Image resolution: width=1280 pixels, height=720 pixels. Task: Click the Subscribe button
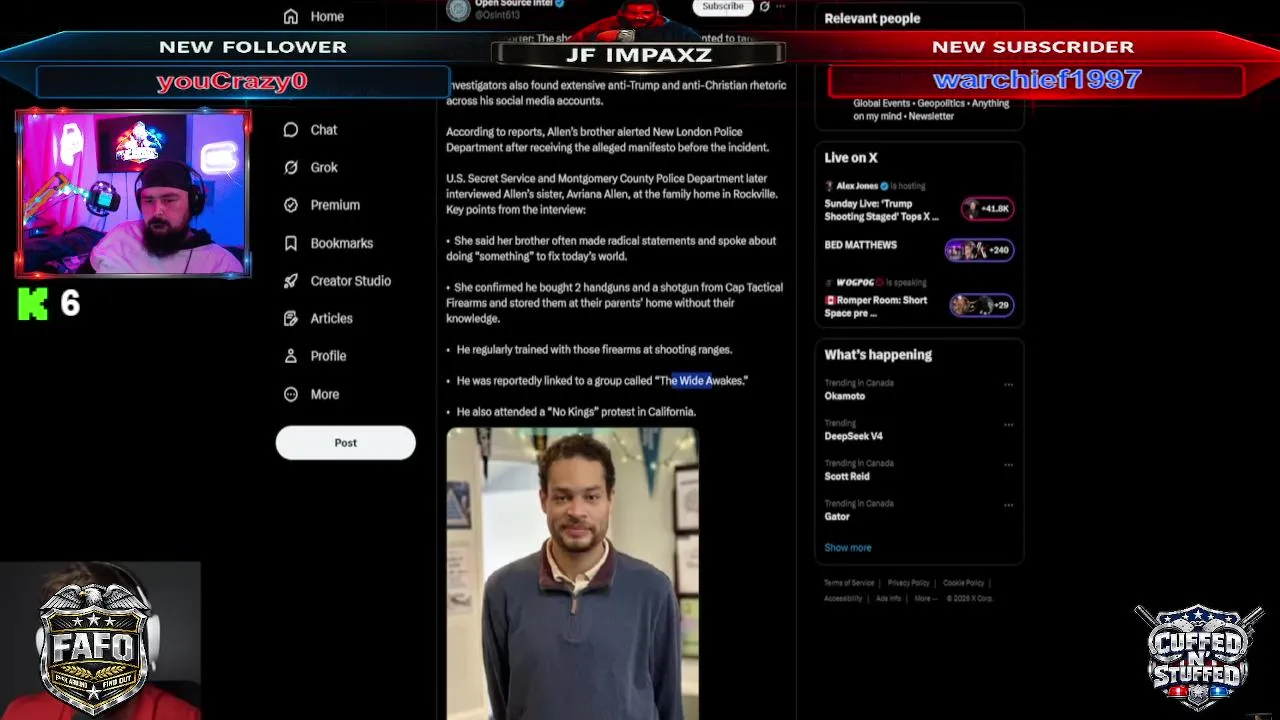(722, 6)
